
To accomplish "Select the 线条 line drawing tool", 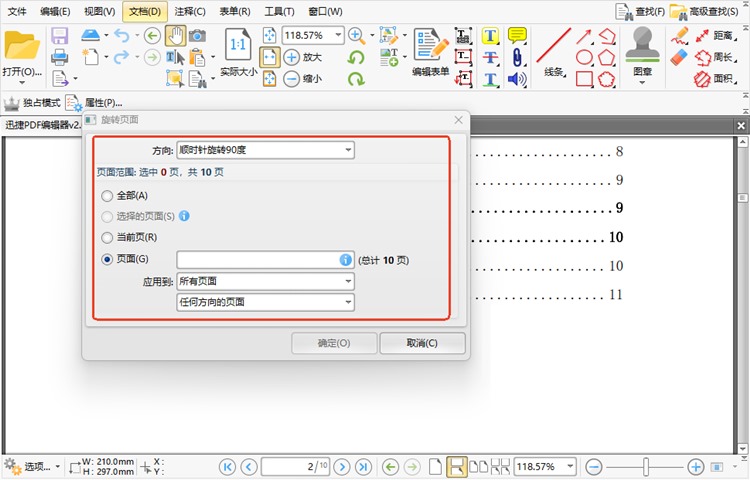I will tap(554, 52).
